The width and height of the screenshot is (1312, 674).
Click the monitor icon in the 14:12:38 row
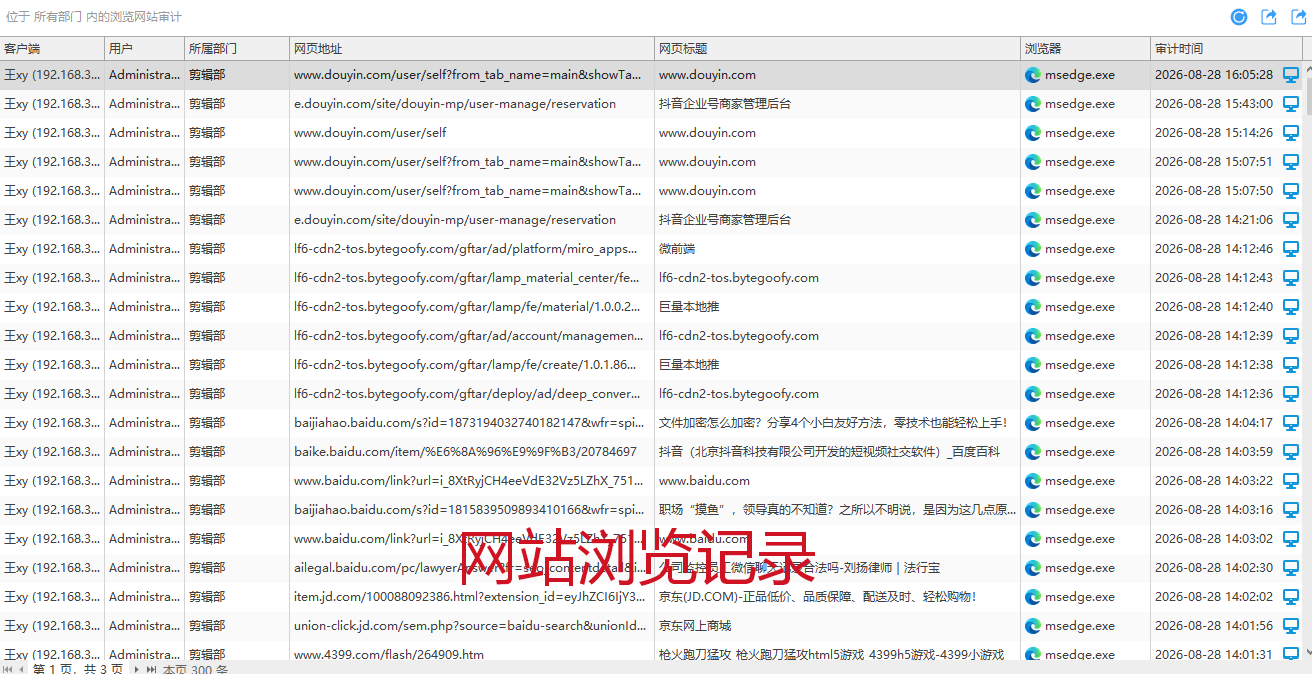[x=1291, y=365]
